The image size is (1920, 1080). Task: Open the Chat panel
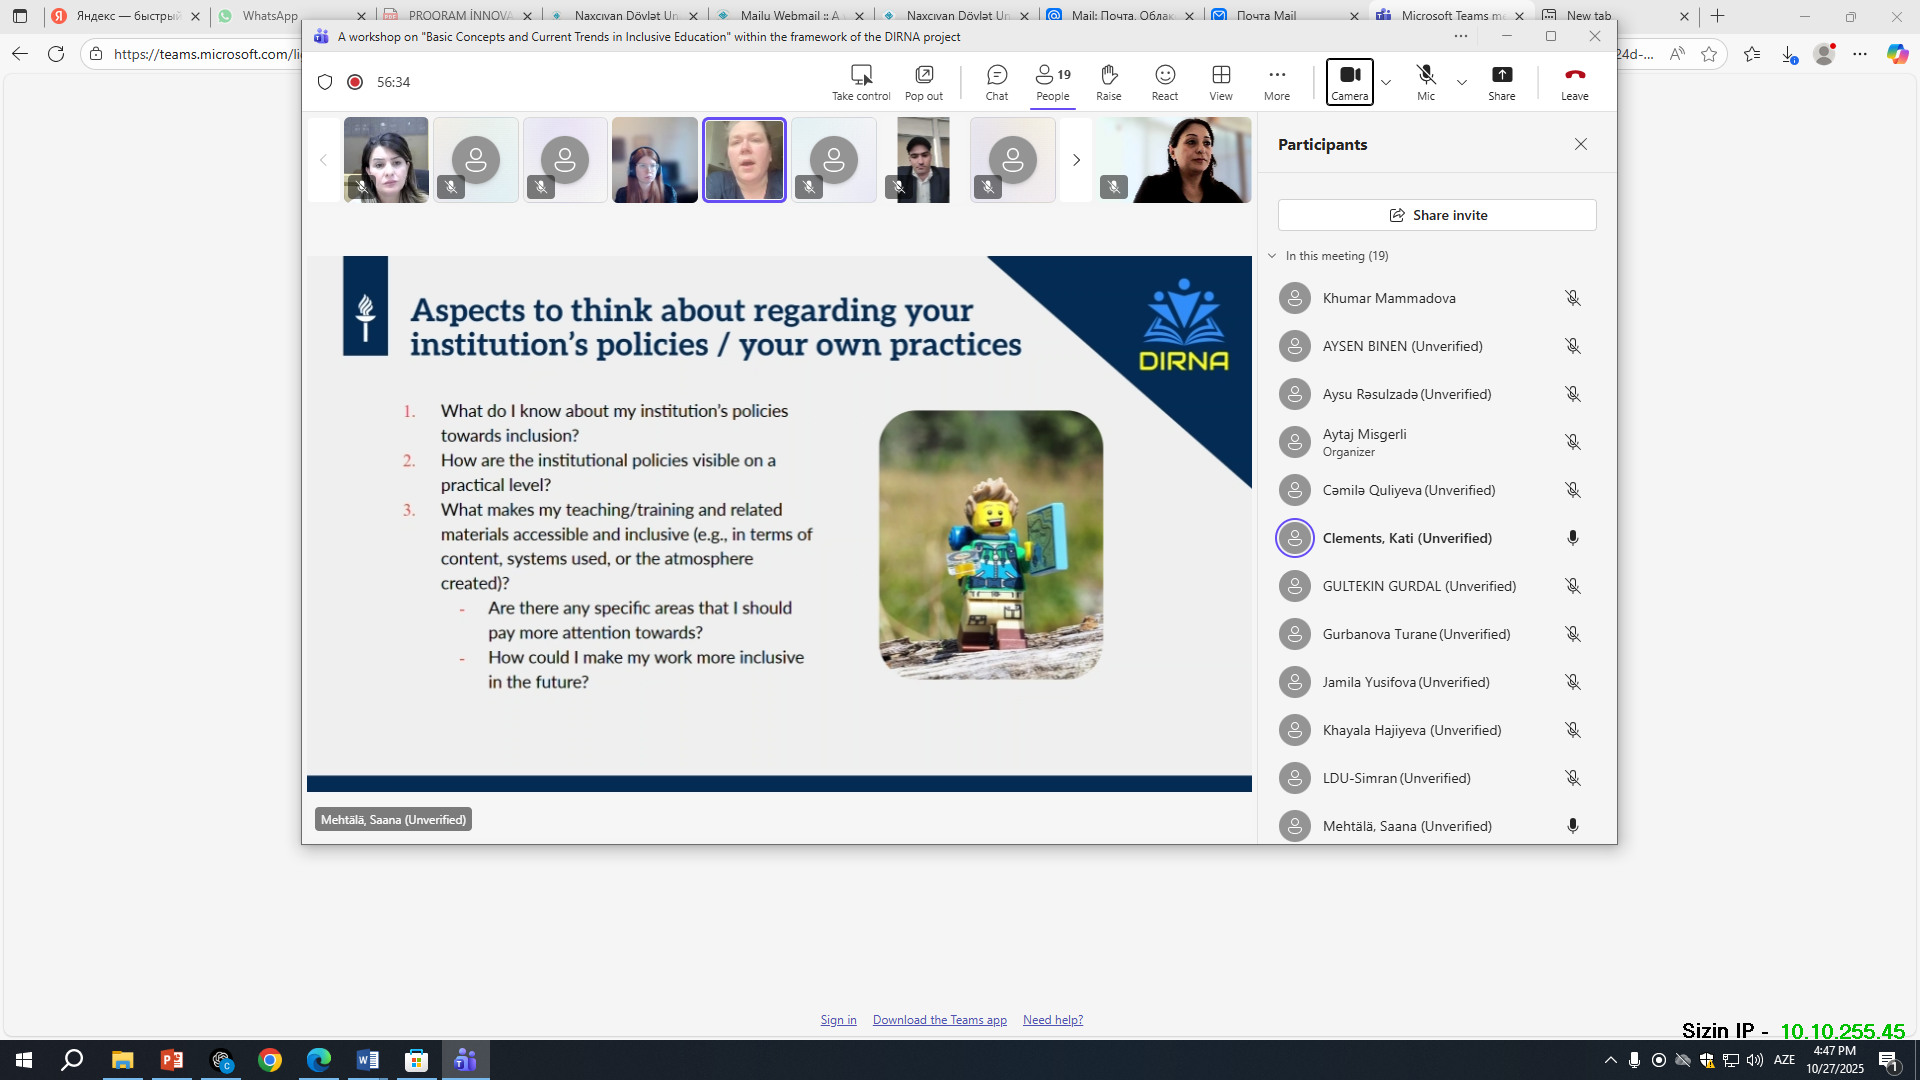coord(996,82)
